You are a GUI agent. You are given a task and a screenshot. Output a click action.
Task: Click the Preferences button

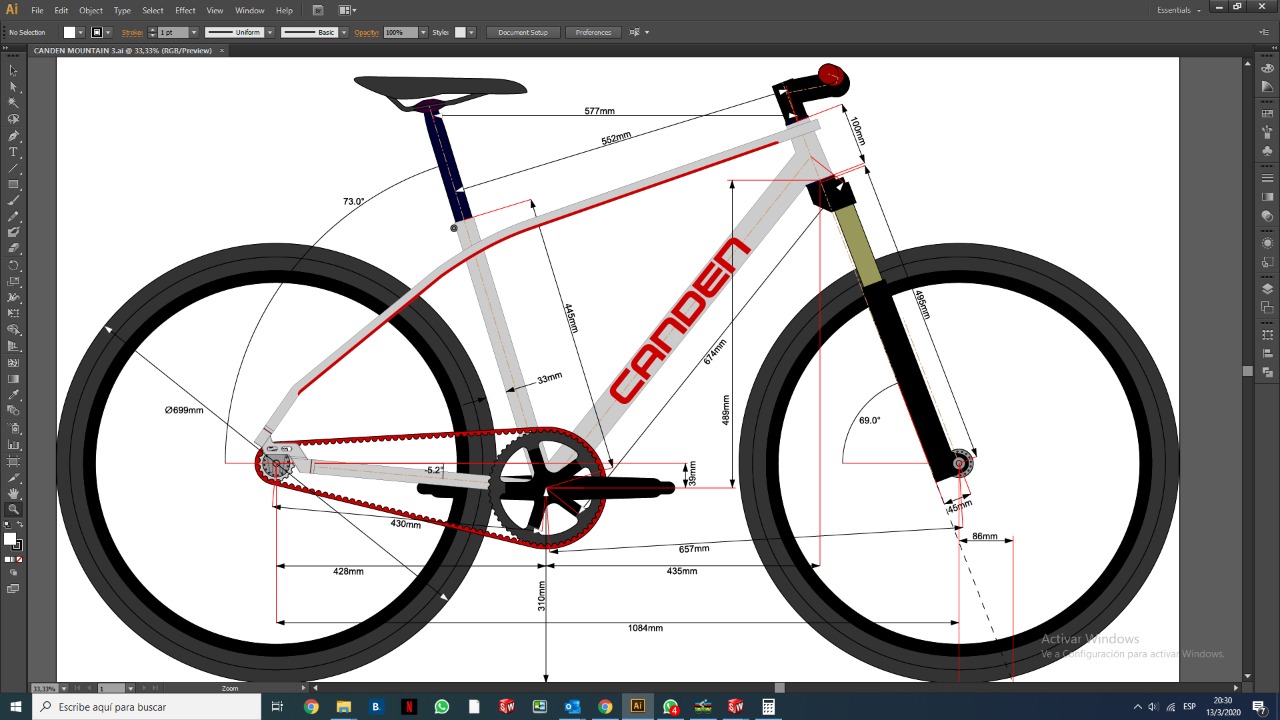pos(593,32)
